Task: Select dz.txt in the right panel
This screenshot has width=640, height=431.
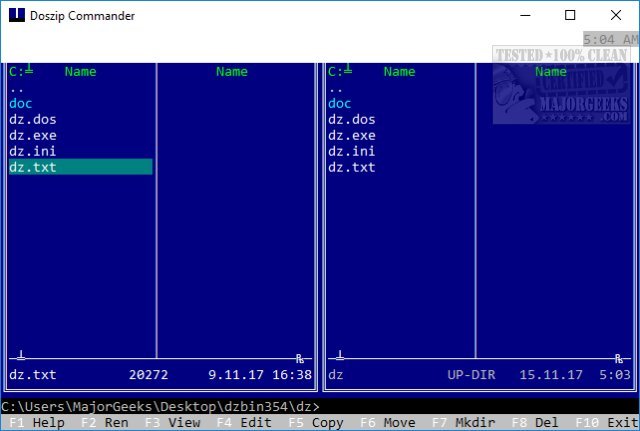Action: 351,167
